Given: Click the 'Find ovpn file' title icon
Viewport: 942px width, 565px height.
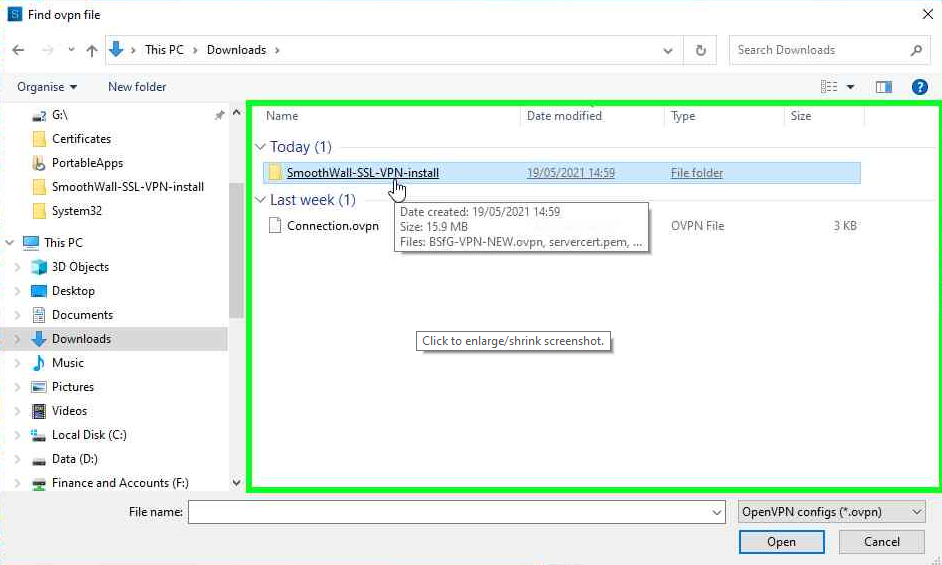Looking at the screenshot, I should pos(14,14).
